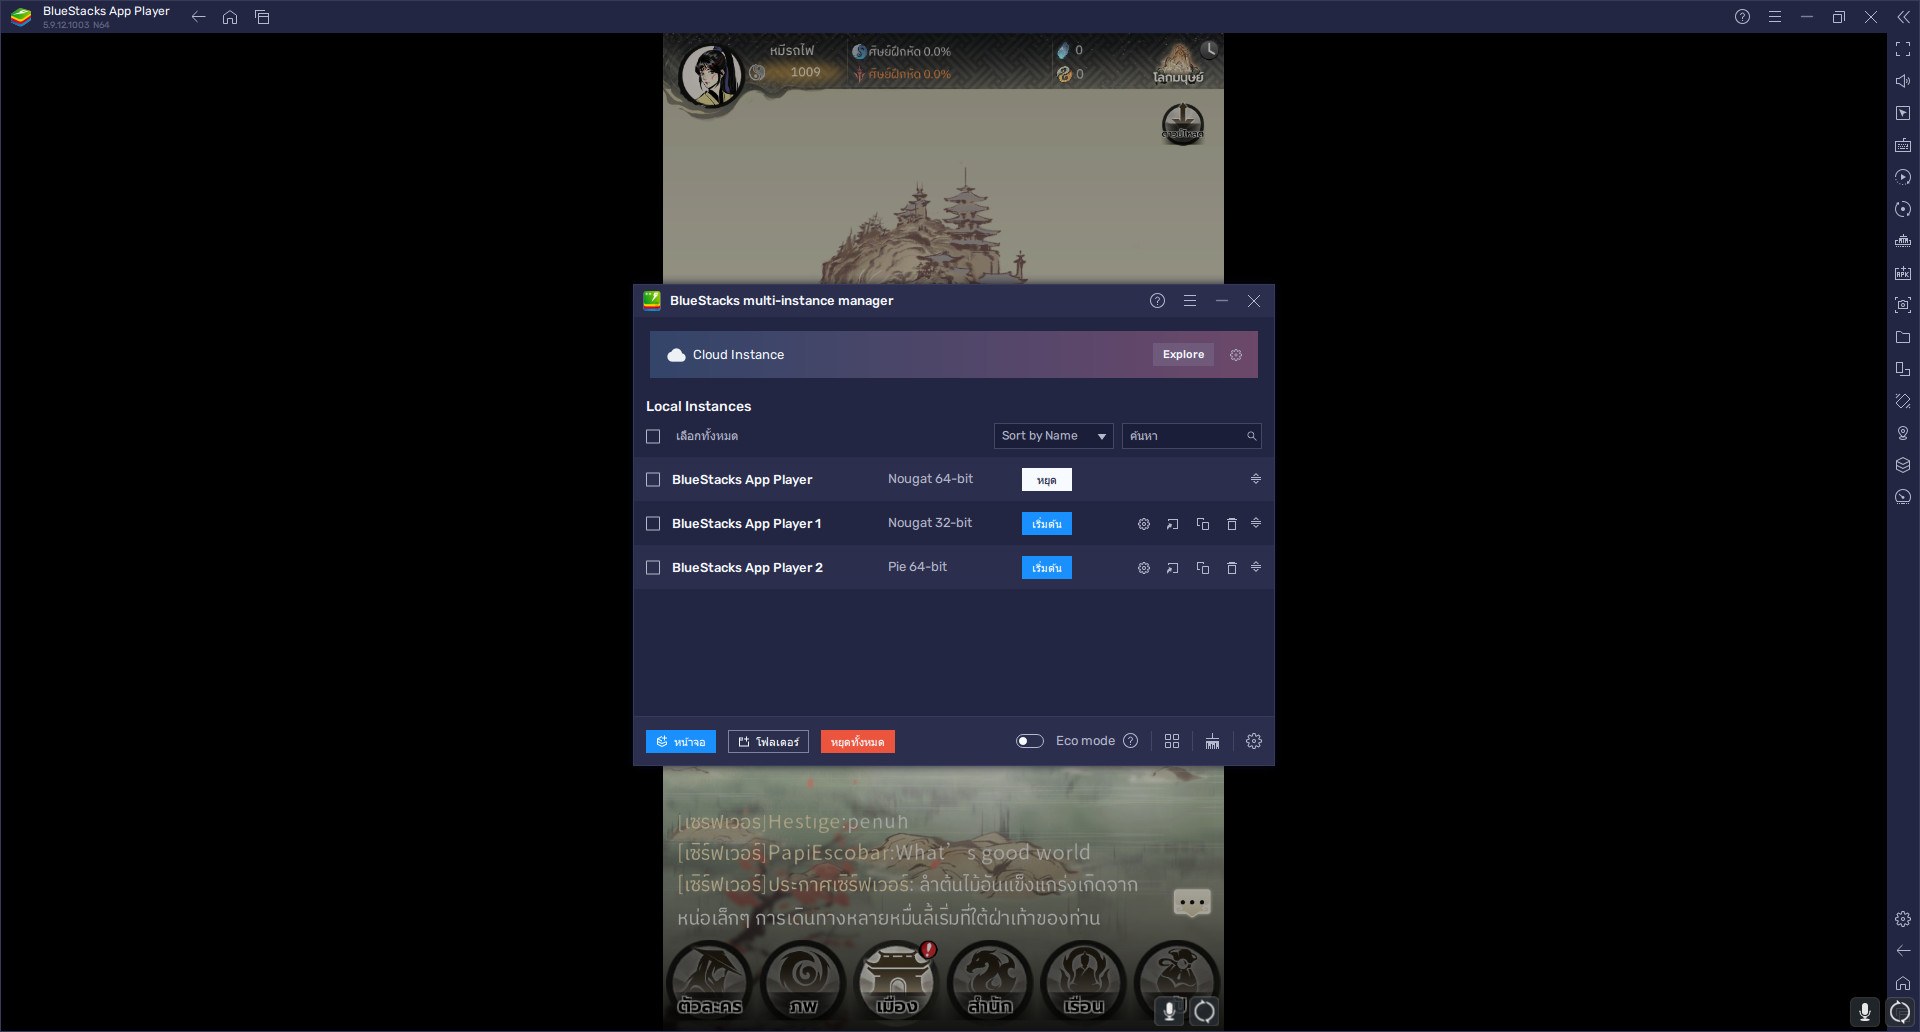
Task: Start BlueStacks App Player 1 instance
Action: (1047, 524)
